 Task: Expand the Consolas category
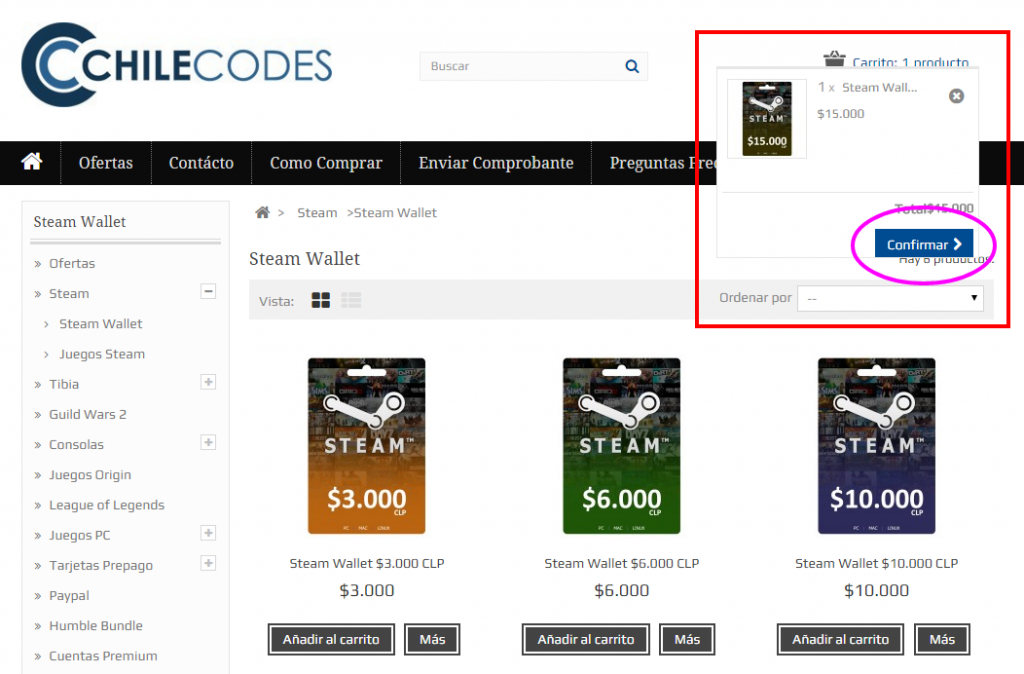coord(208,443)
